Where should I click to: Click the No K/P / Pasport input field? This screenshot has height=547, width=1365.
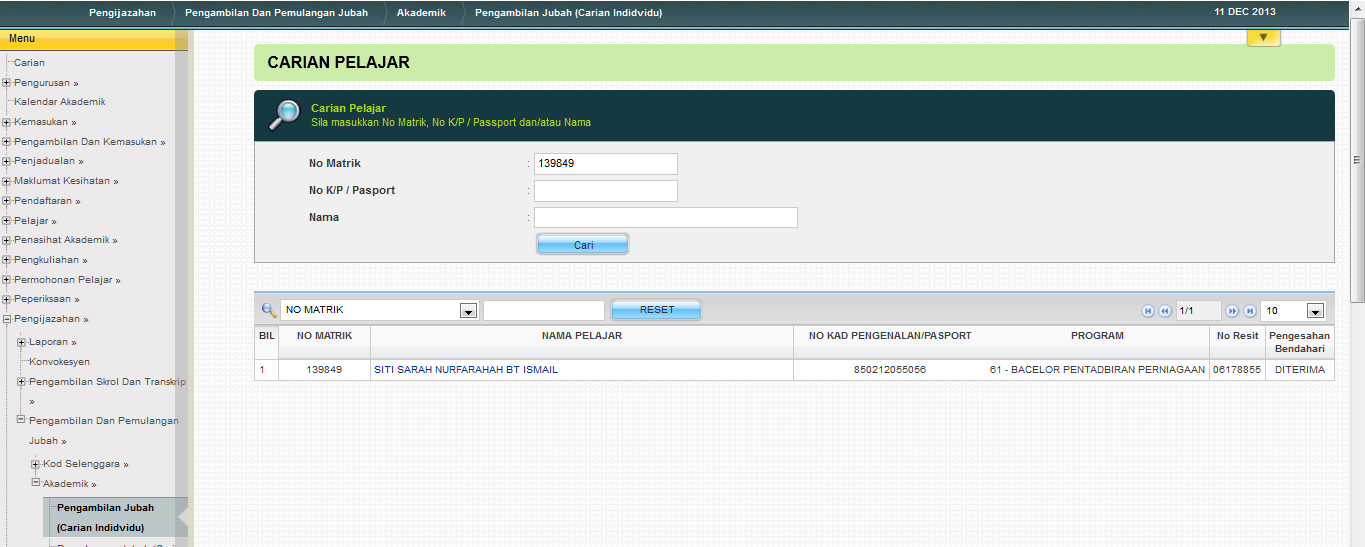point(605,191)
